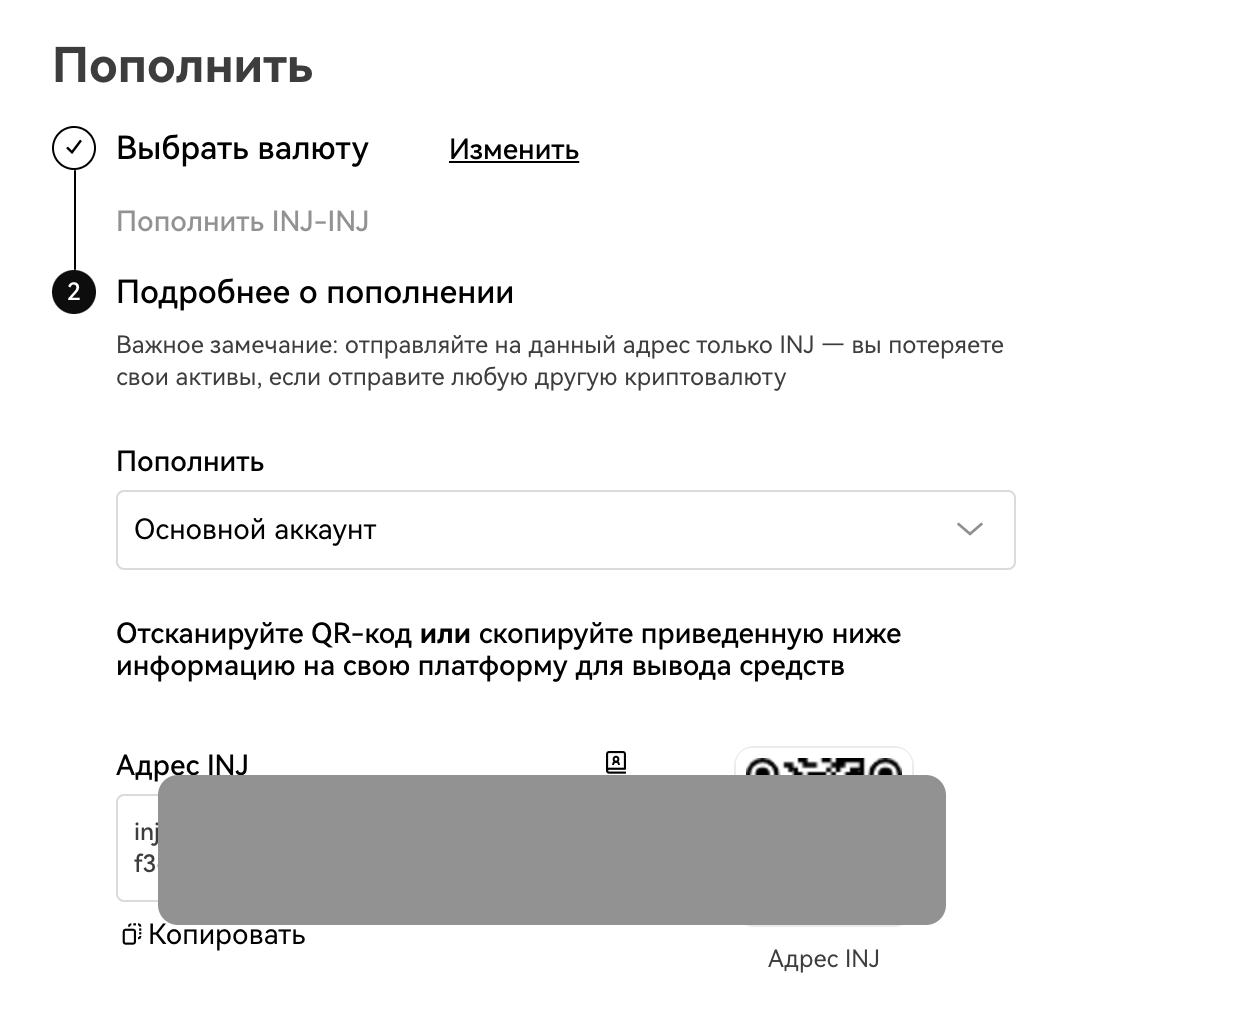Click the Адрес INJ label above the field
The image size is (1246, 1012).
182,764
